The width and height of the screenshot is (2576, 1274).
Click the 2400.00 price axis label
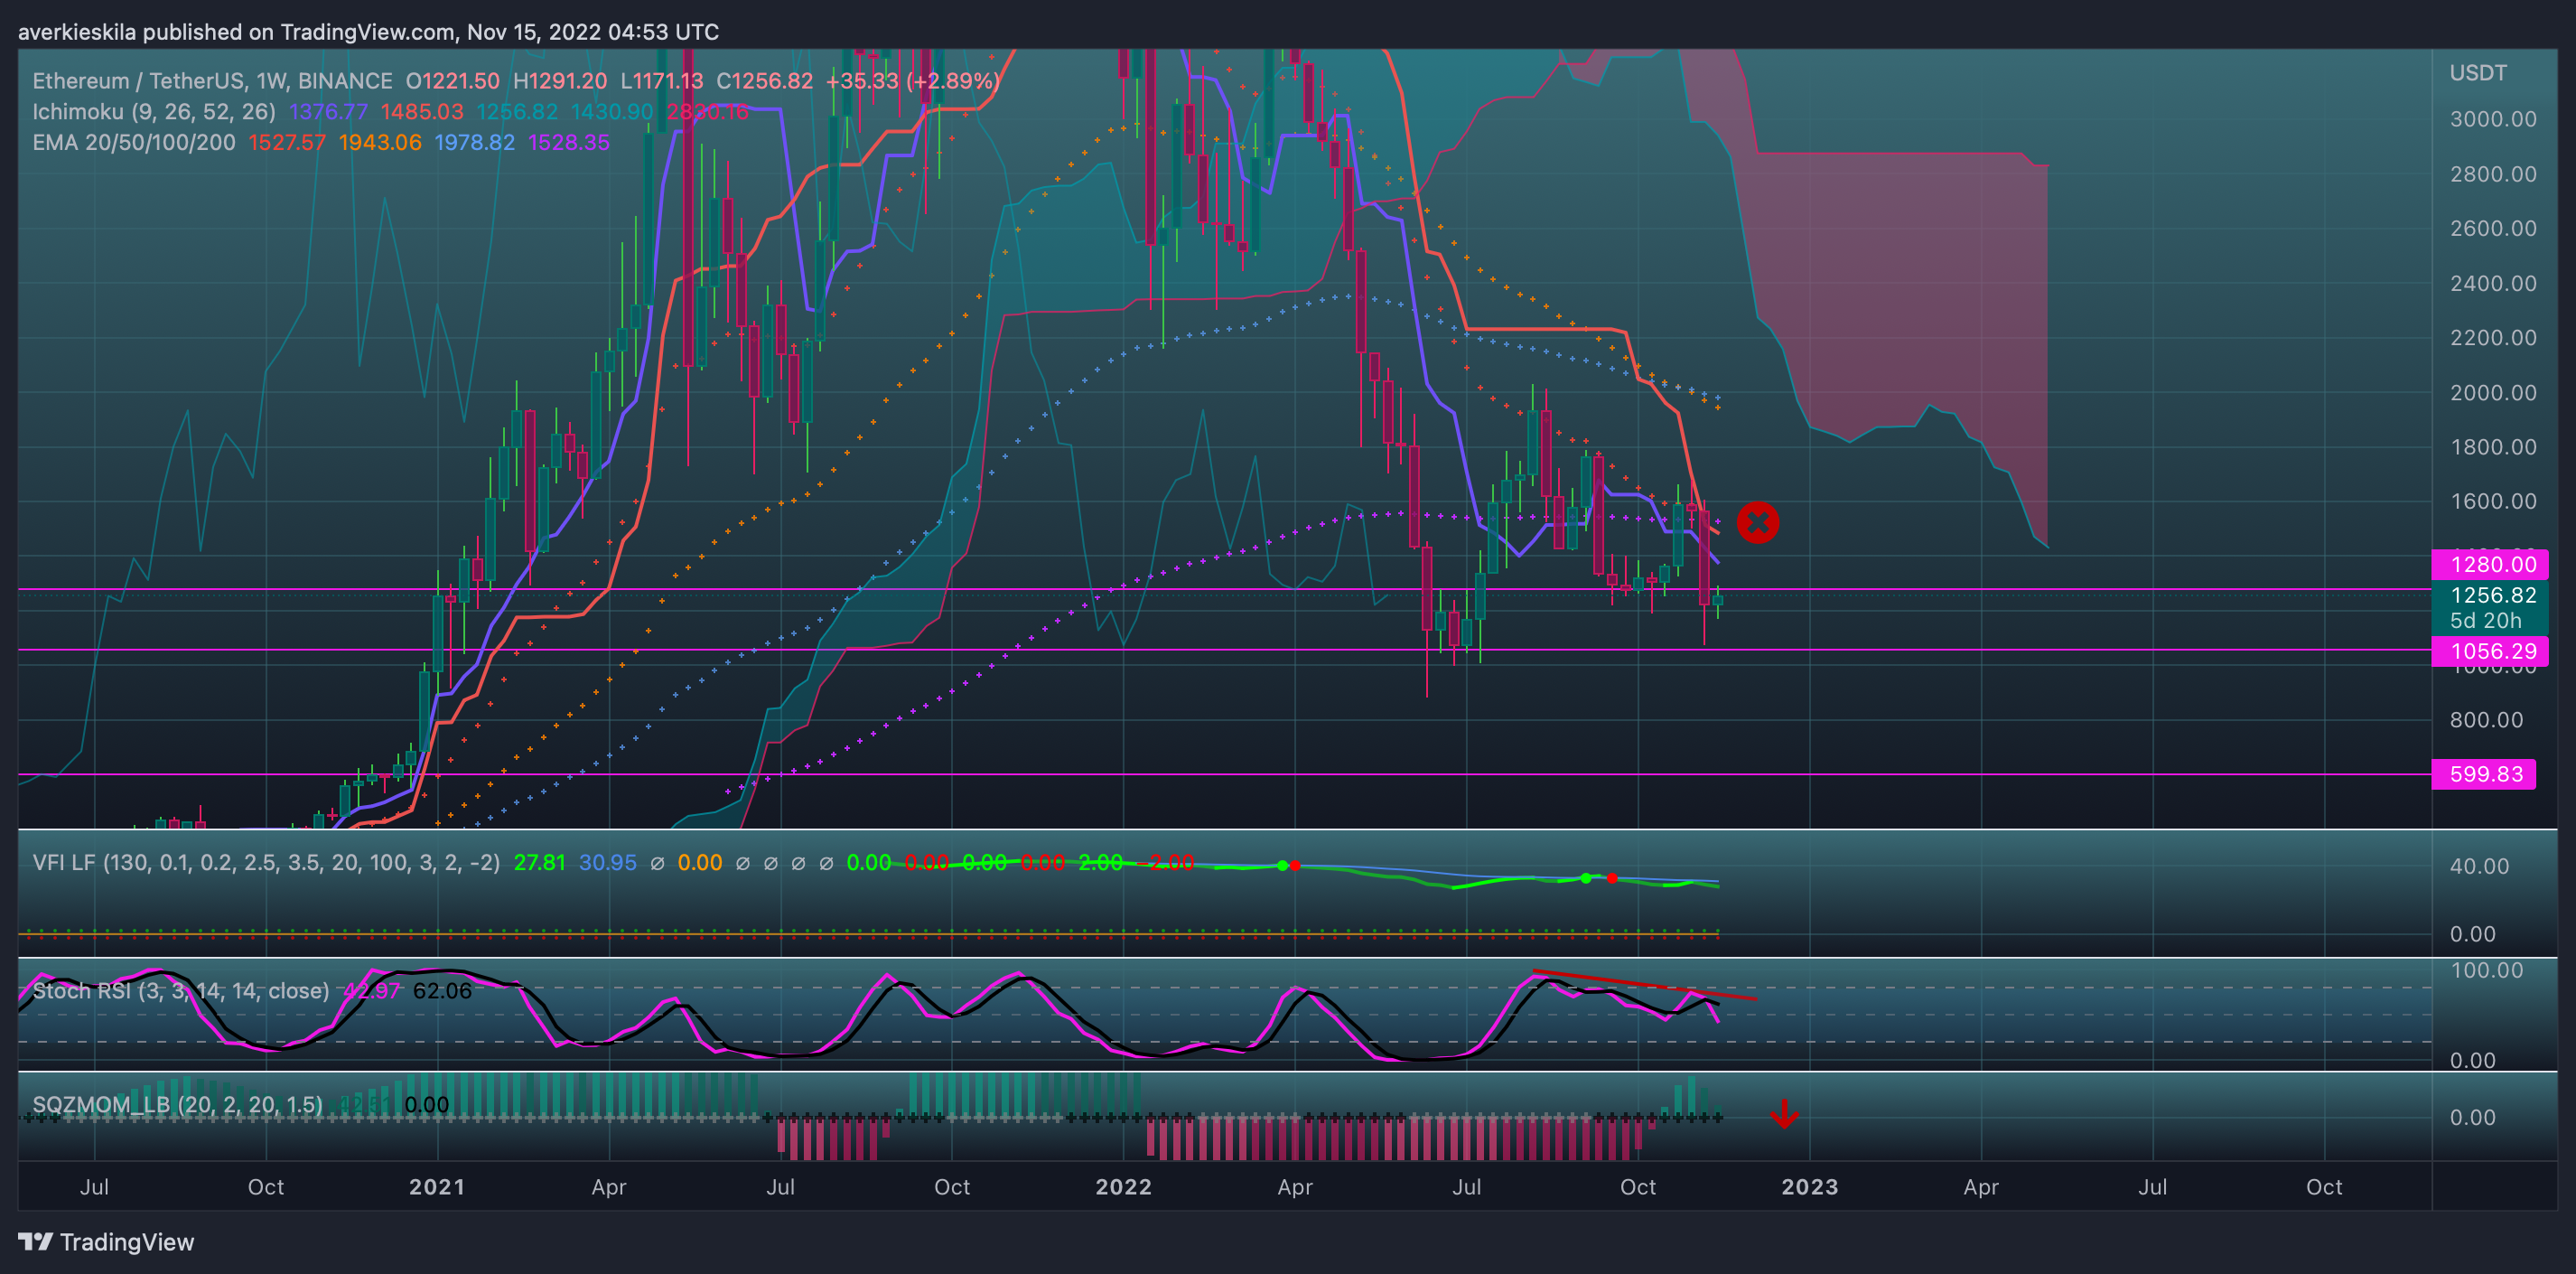(x=2493, y=283)
